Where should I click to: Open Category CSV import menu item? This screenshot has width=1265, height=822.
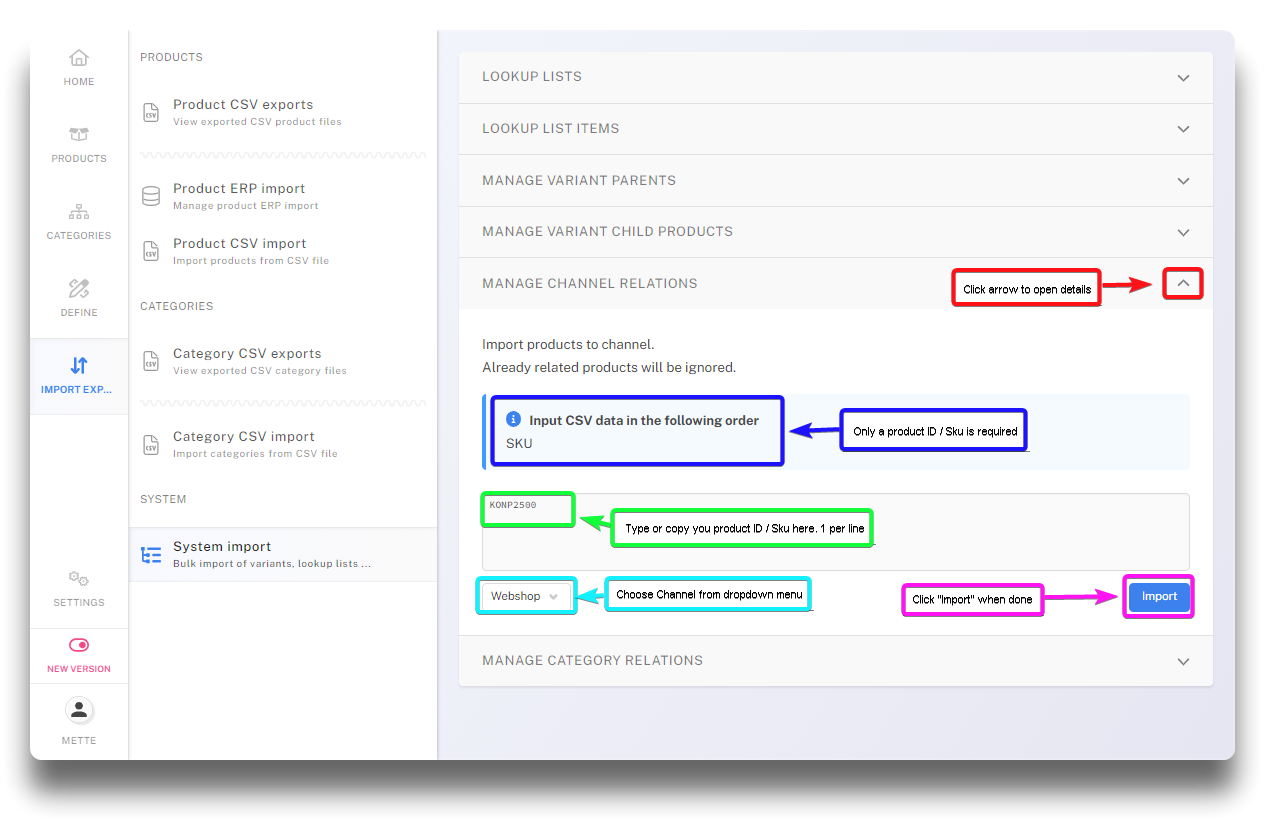(x=243, y=437)
